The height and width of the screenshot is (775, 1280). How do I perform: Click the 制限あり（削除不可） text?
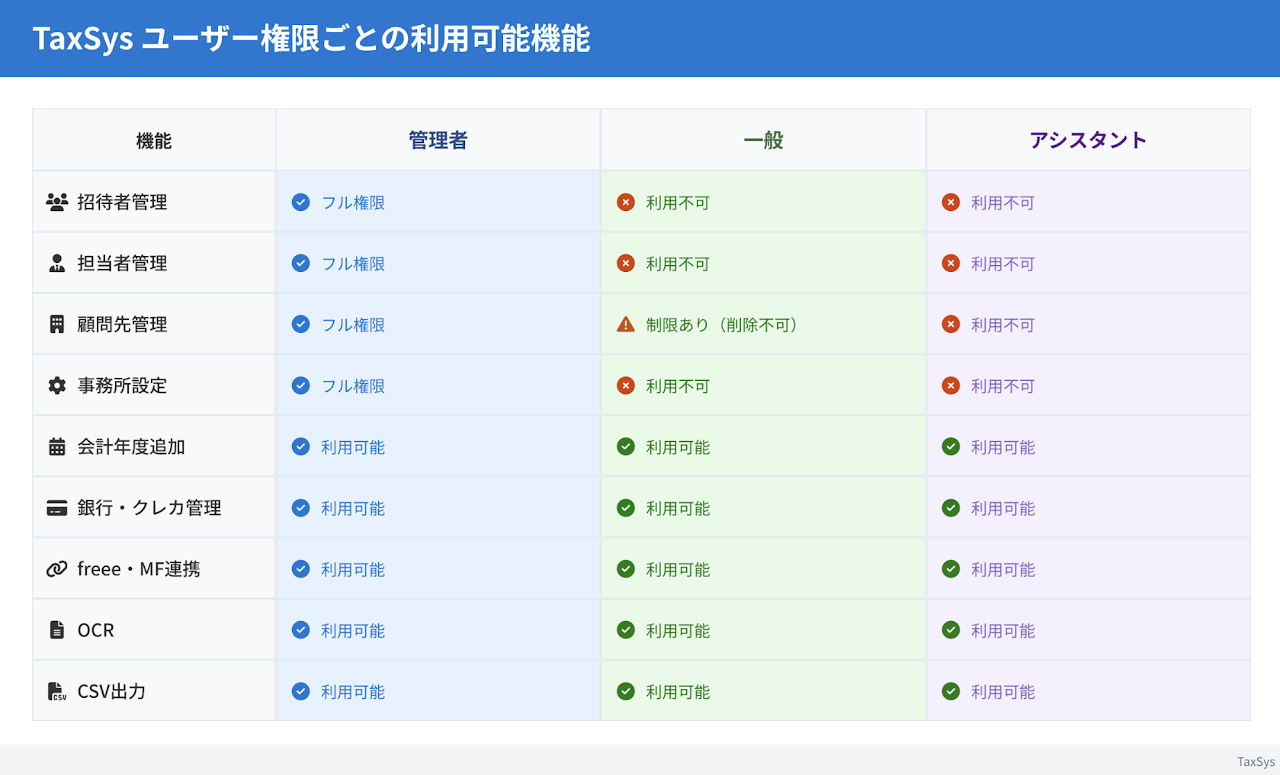(x=722, y=325)
